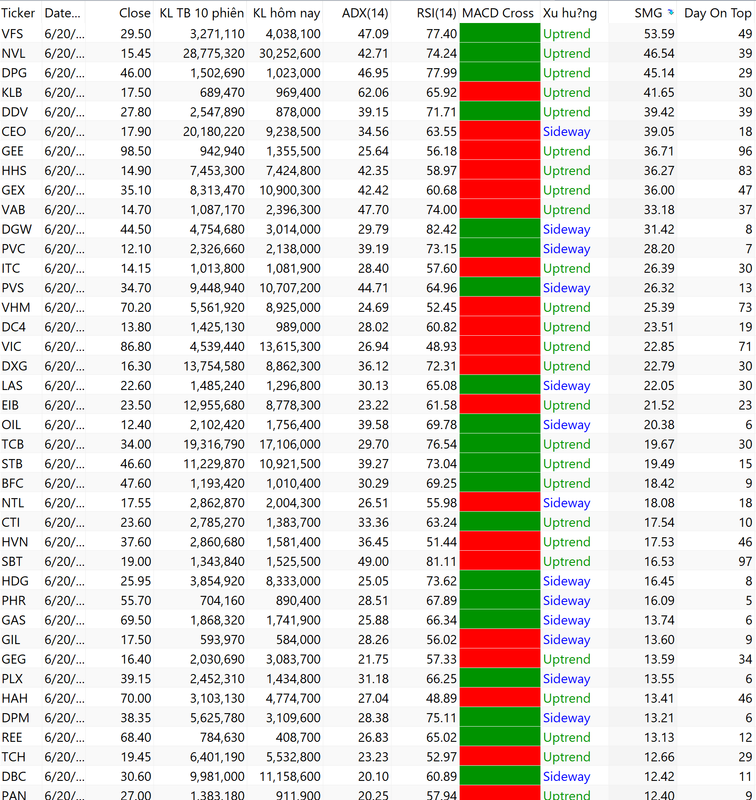
Task: Click the red MACD Cross cell for NTL
Action: 499,503
